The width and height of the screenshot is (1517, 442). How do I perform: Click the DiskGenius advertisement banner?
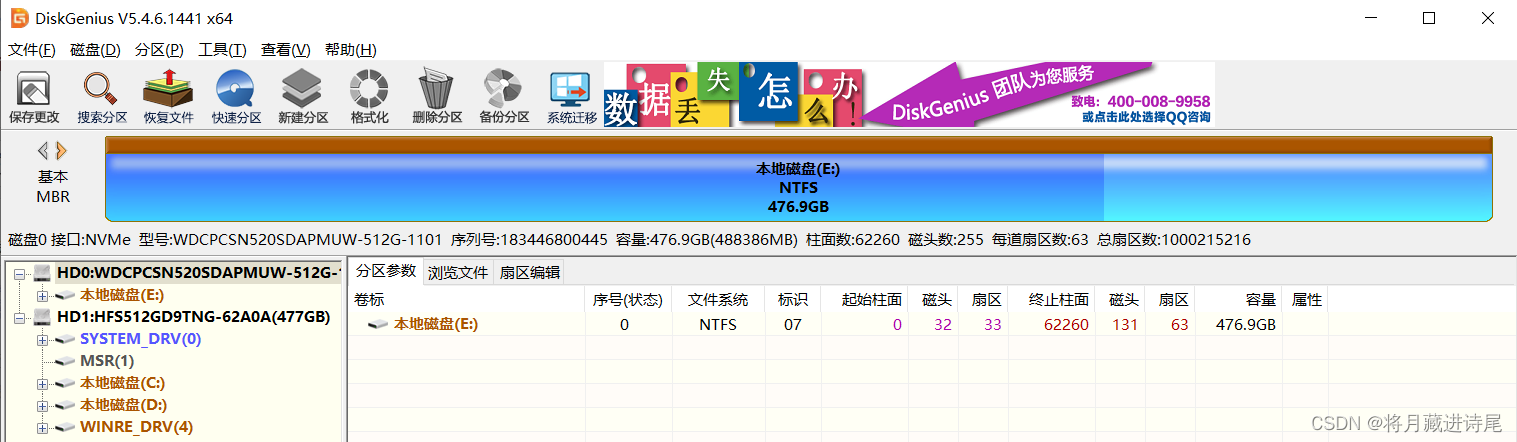909,95
